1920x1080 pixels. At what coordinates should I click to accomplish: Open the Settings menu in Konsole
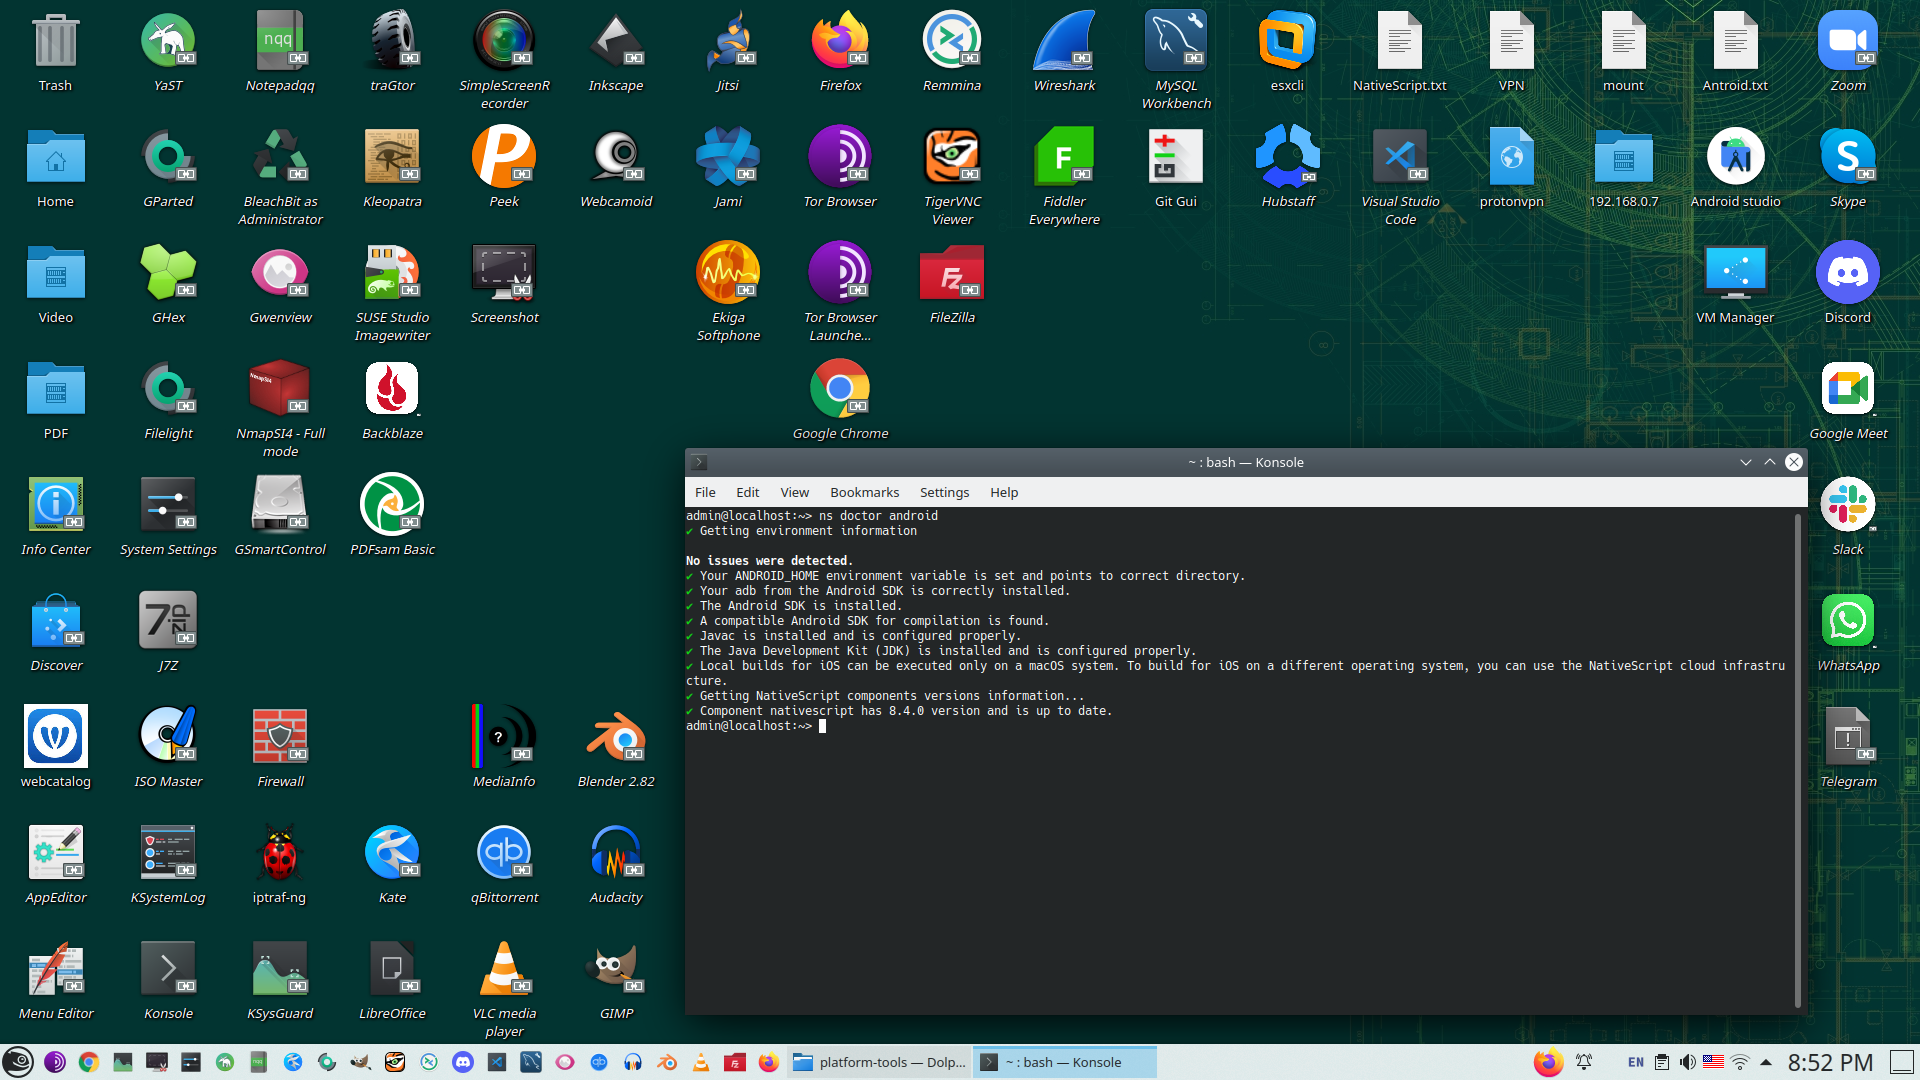pos(944,492)
